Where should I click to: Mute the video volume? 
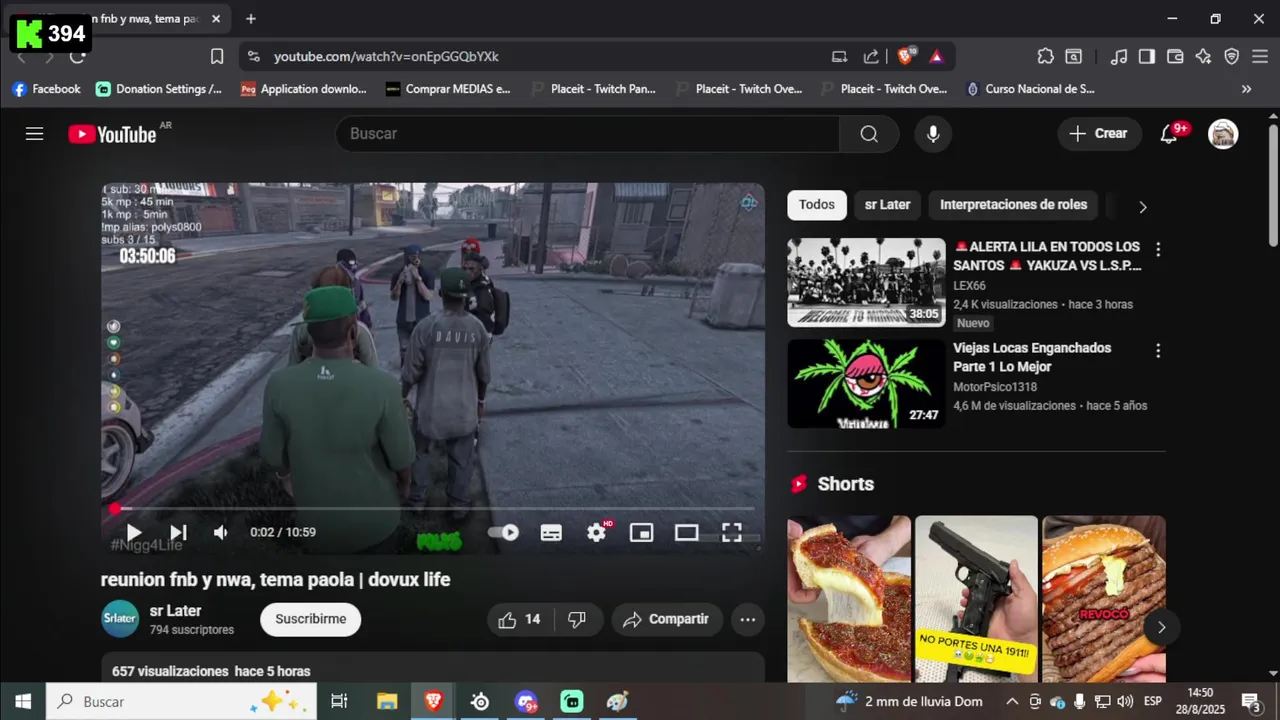pos(221,533)
